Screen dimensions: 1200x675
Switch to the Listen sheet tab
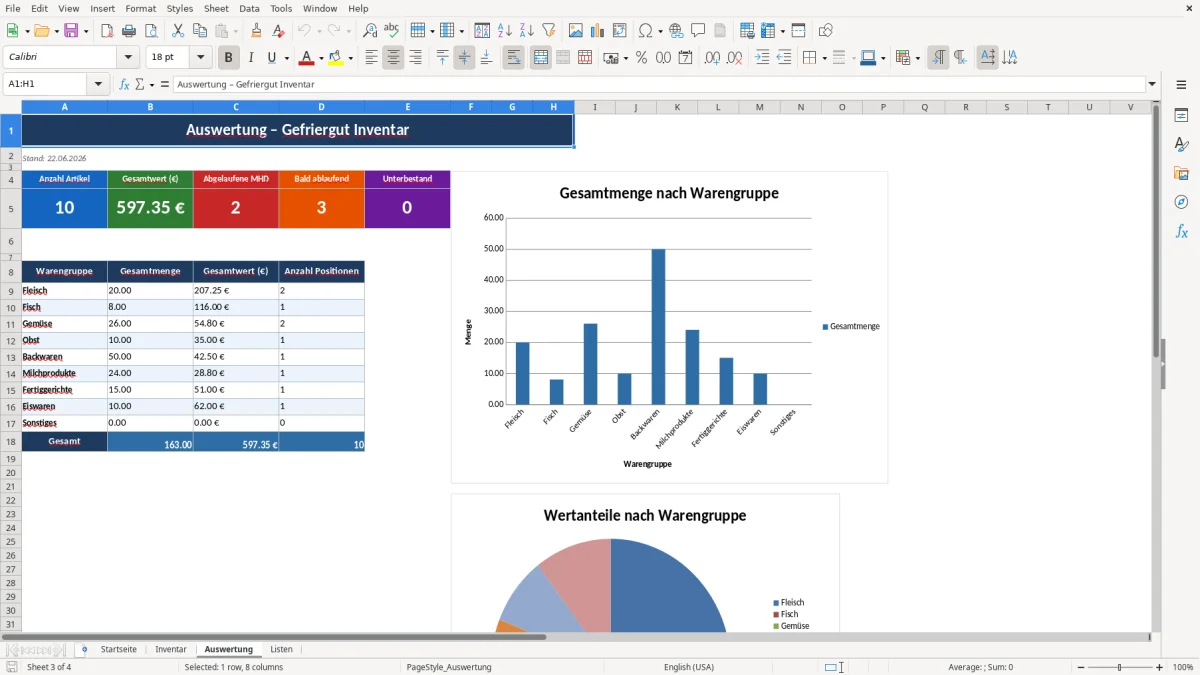tap(282, 650)
